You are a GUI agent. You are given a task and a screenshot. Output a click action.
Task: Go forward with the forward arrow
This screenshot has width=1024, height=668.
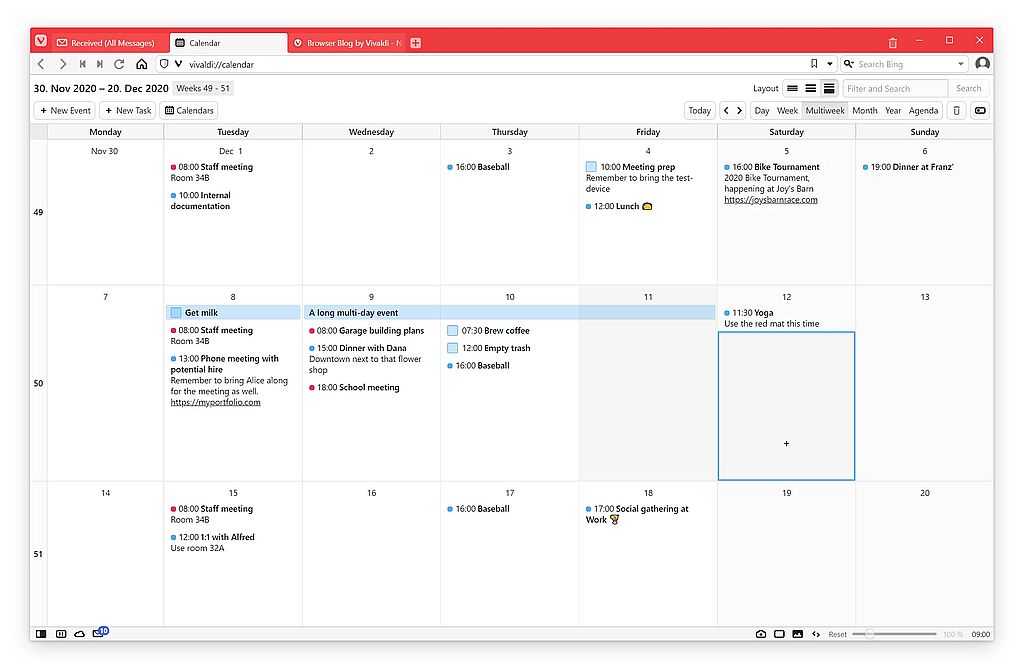63,64
